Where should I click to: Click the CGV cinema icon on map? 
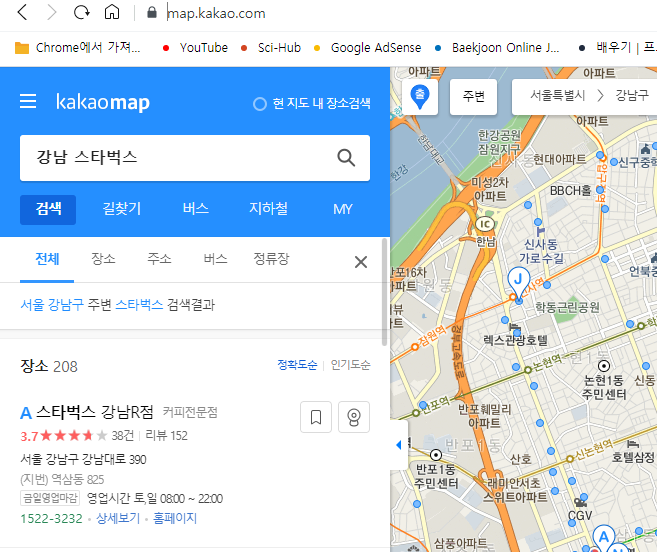pos(581,502)
